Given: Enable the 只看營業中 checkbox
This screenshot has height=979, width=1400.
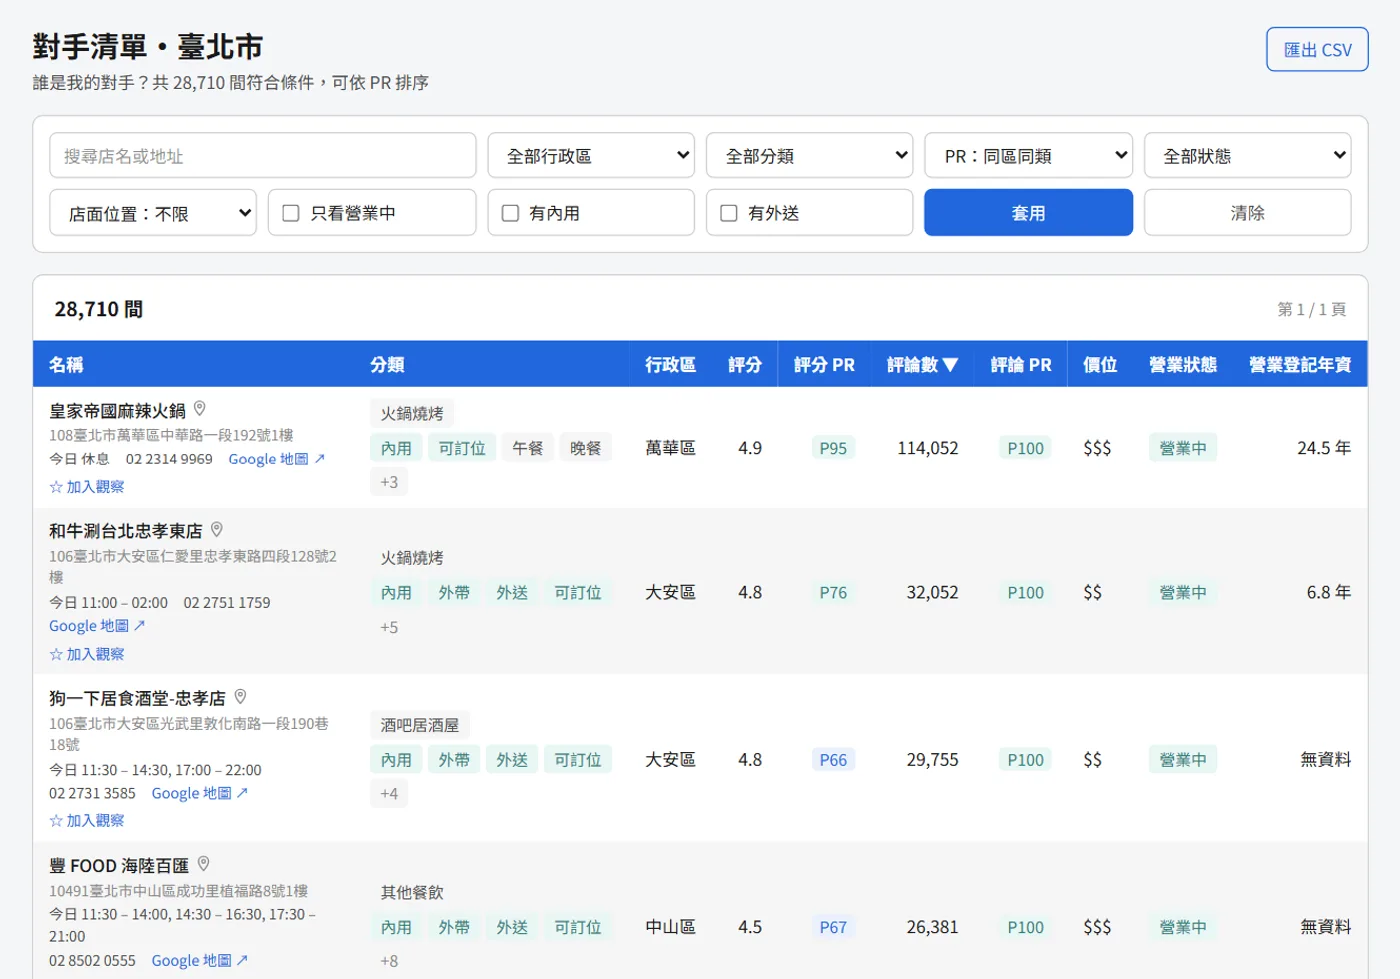Looking at the screenshot, I should 291,213.
